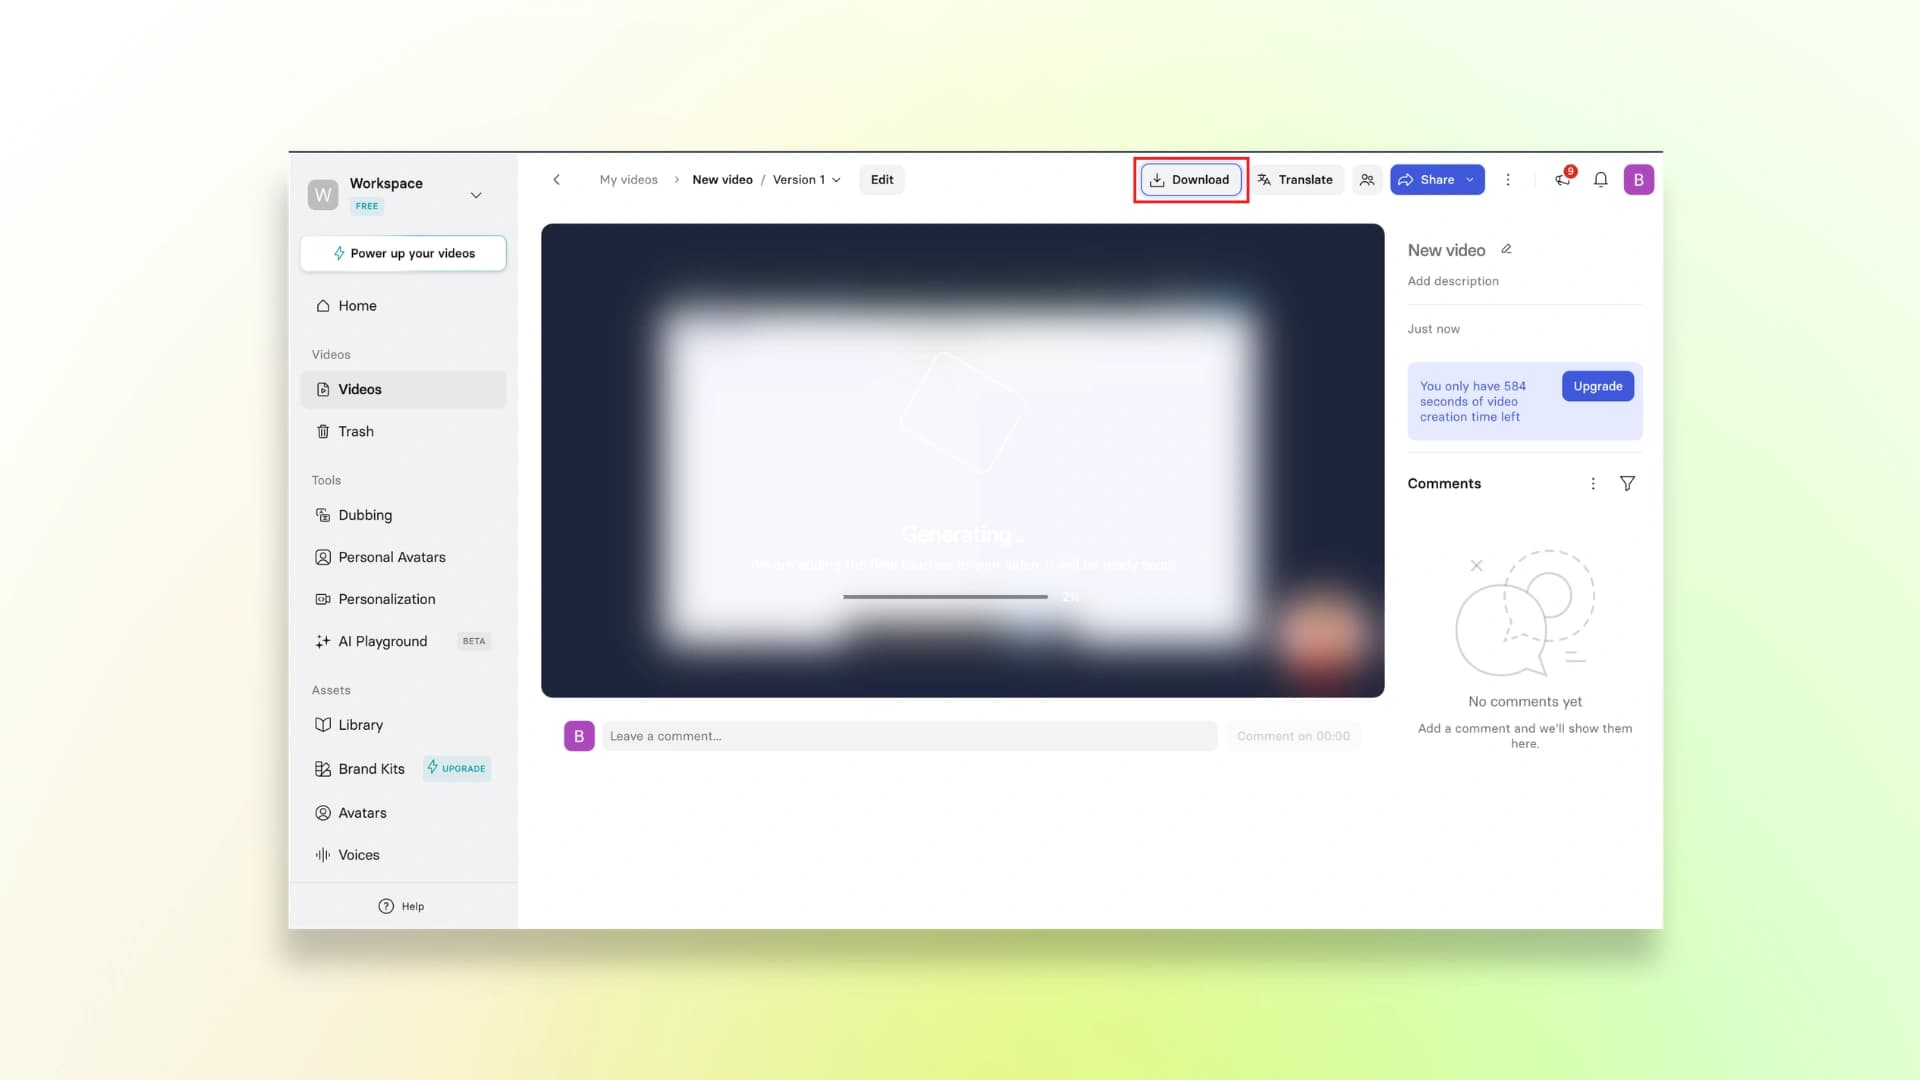The image size is (1920, 1080).
Task: Open the notifications bell
Action: click(x=1600, y=180)
